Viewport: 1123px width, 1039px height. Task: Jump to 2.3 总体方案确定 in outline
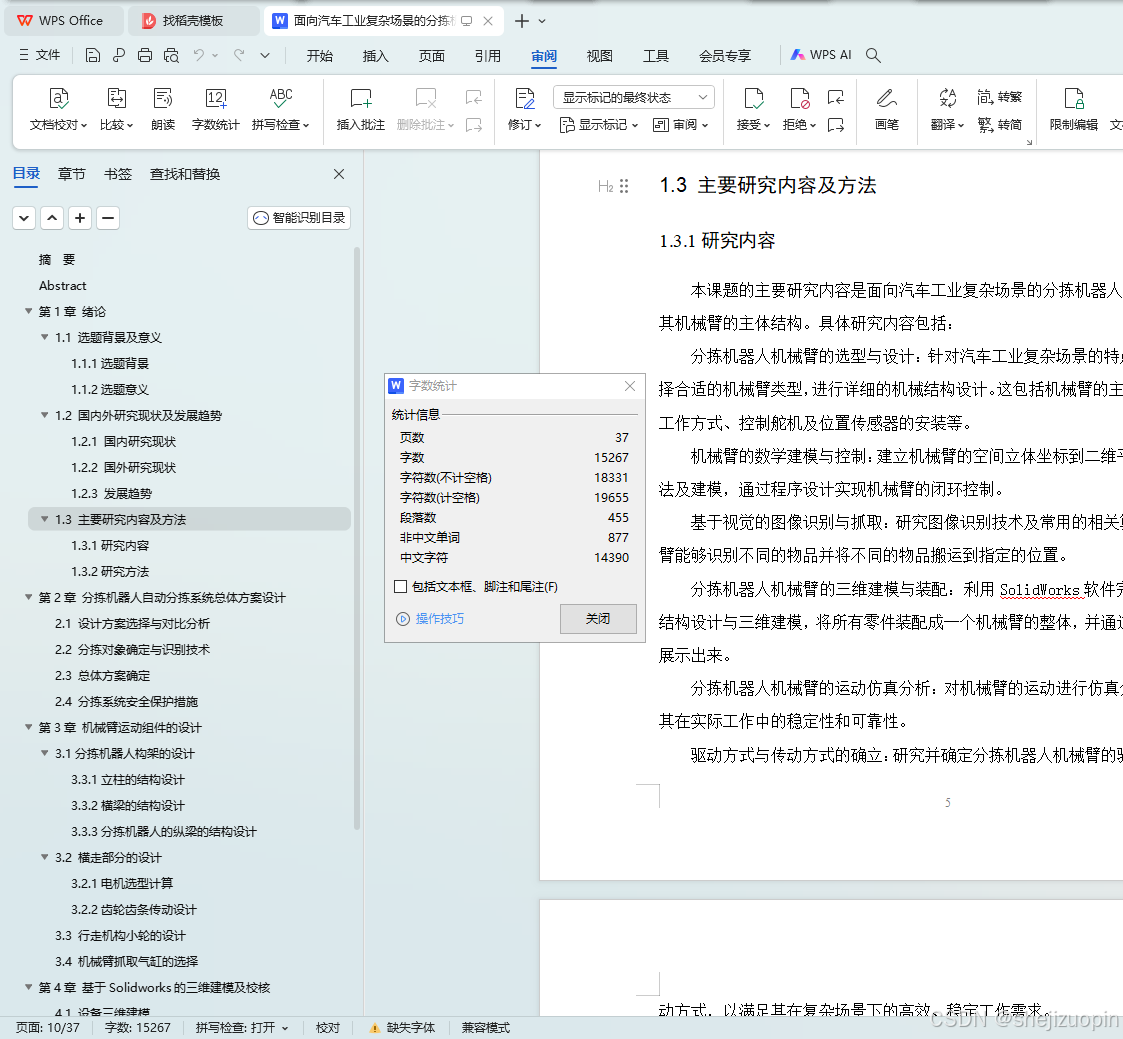(x=102, y=675)
